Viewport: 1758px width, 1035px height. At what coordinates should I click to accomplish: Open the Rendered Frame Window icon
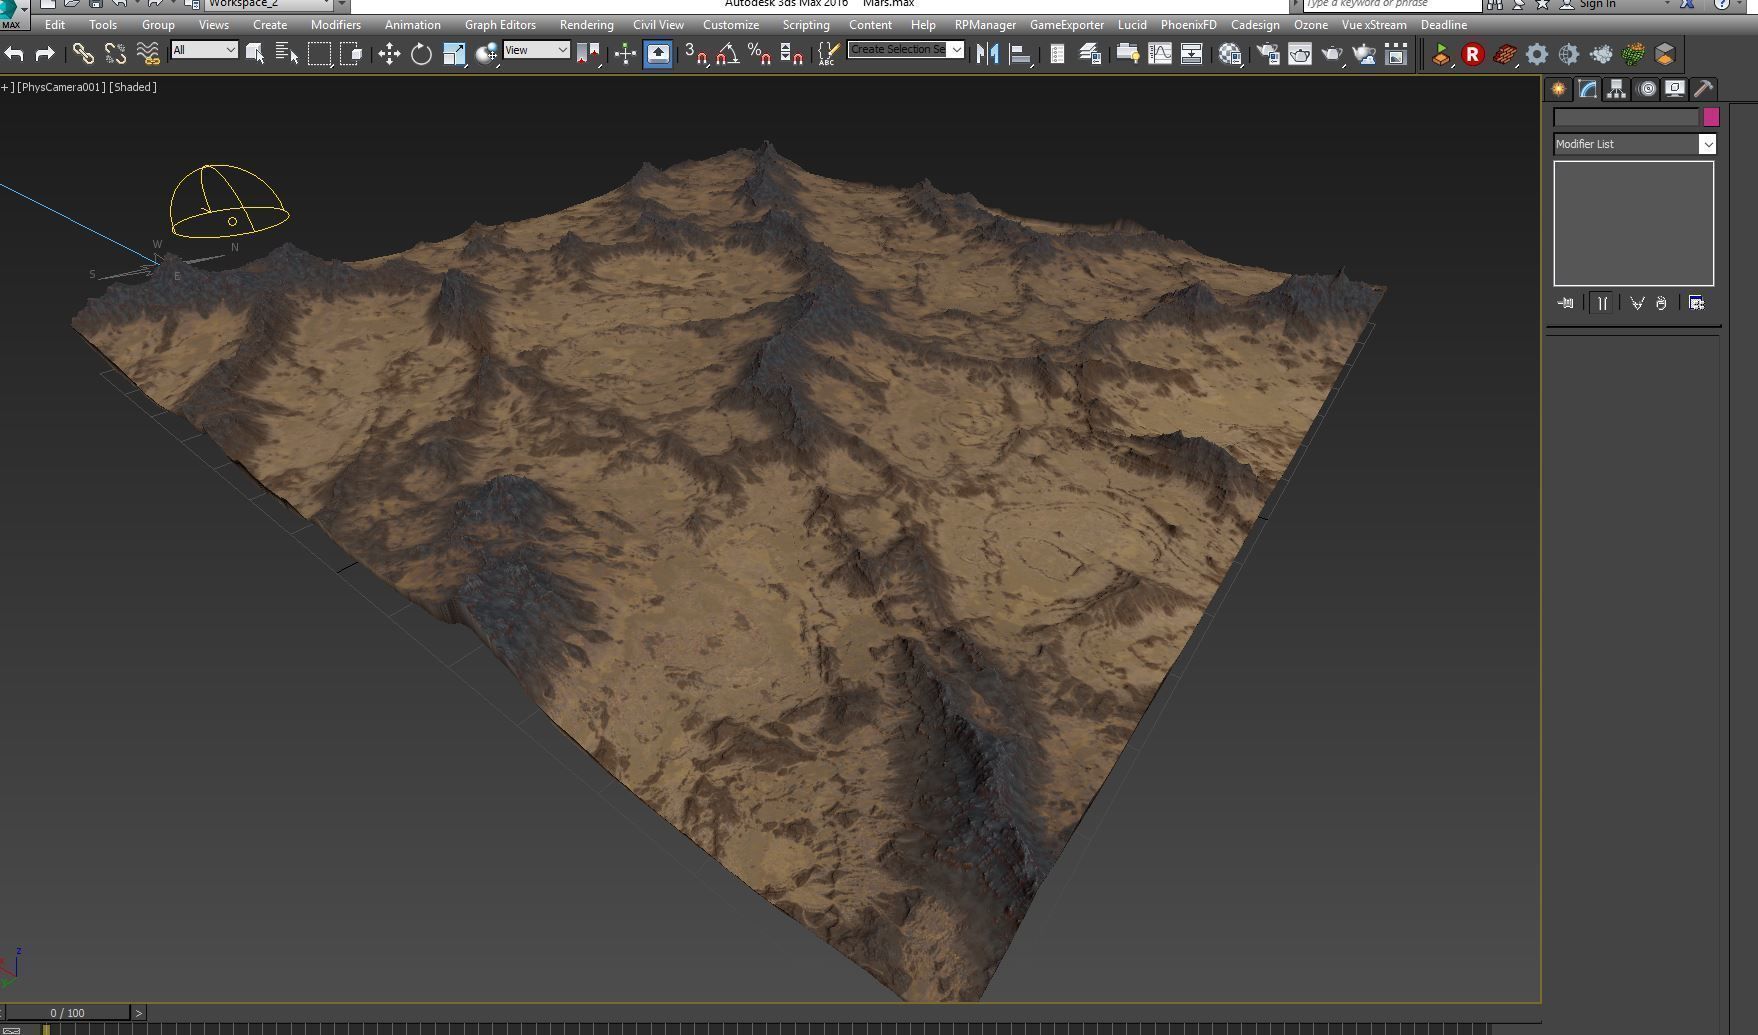[1300, 54]
